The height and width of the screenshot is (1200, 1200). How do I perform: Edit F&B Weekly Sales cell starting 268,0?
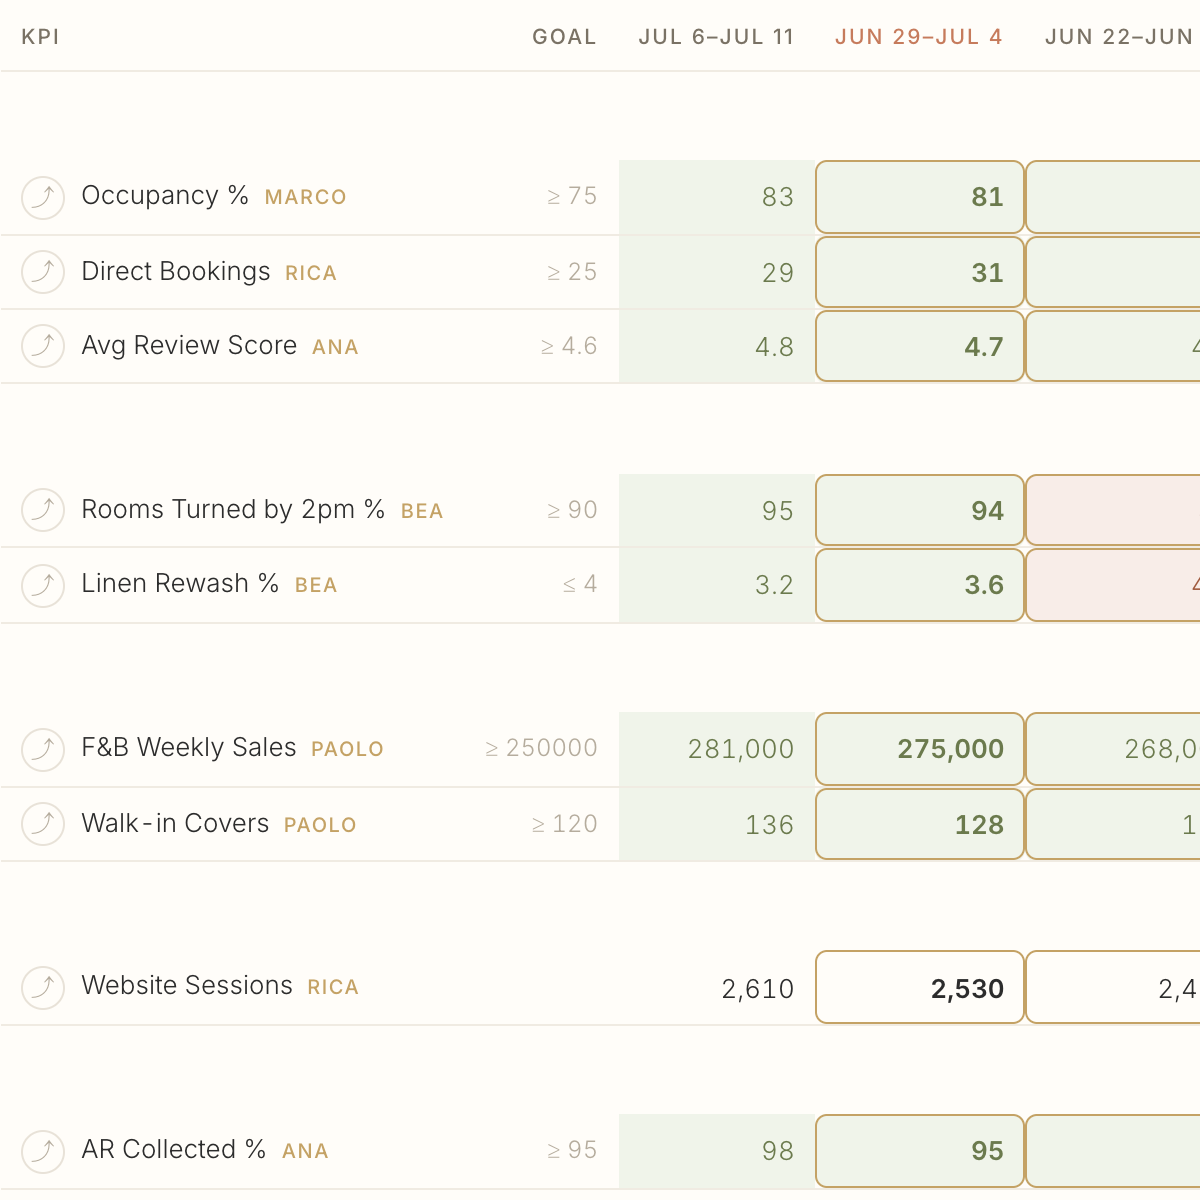(1113, 749)
